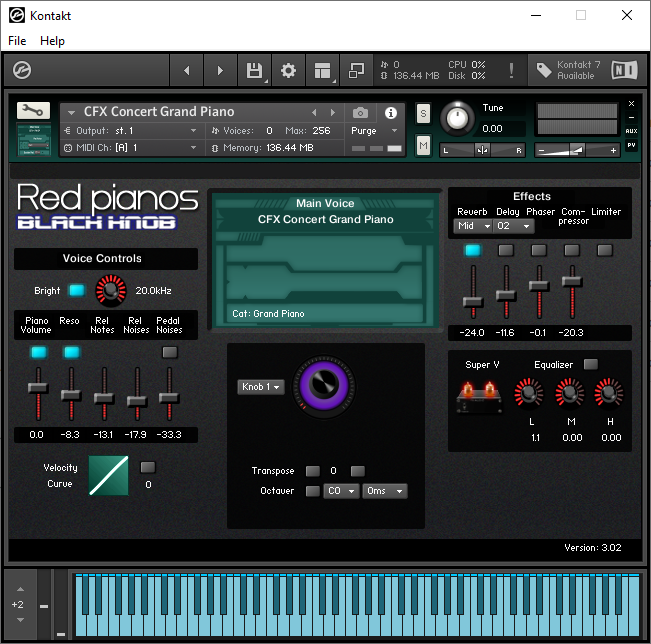Click the red Bright frequency knob

110,290
